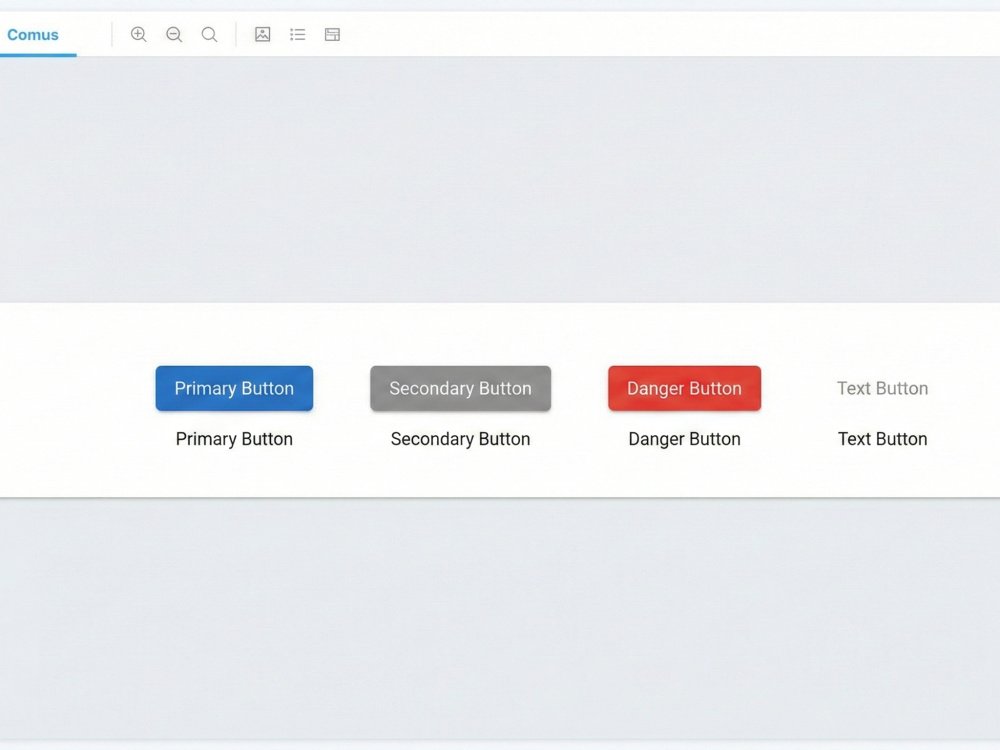Image resolution: width=1000 pixels, height=750 pixels.
Task: Click the image picture icon in toolbar
Action: (263, 34)
